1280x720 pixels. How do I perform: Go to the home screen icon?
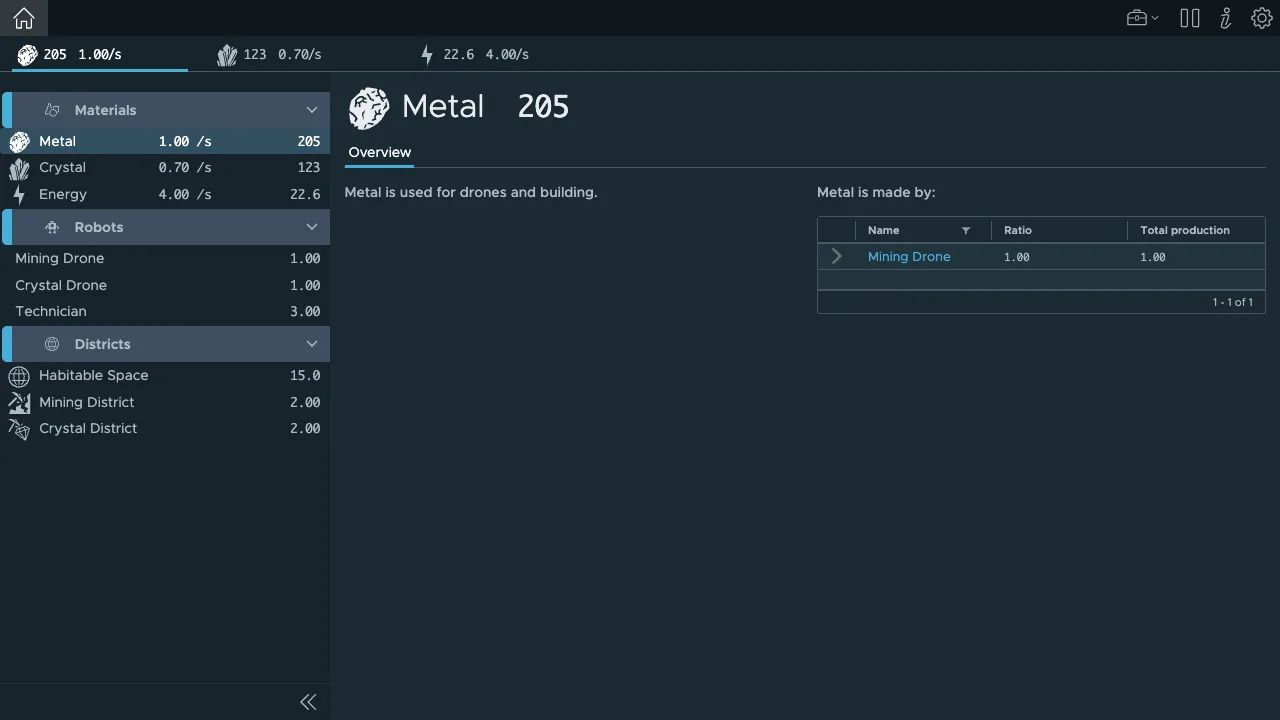point(24,18)
